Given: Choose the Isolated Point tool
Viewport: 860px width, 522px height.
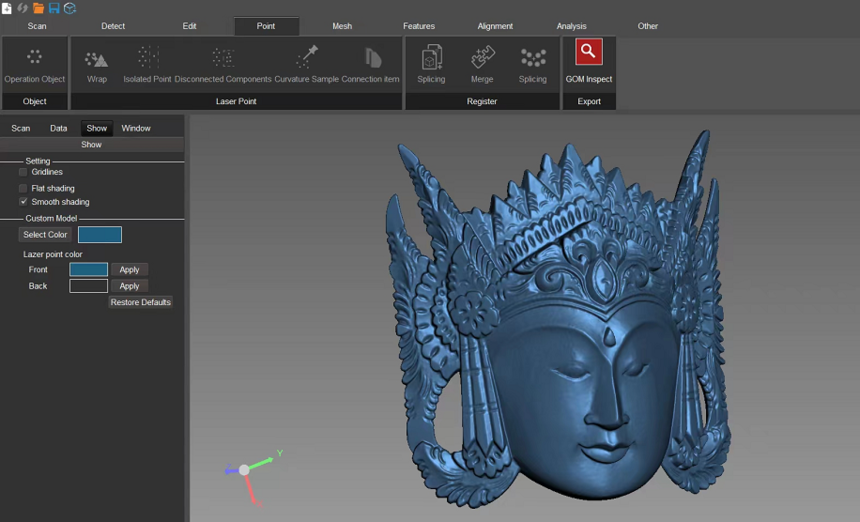Looking at the screenshot, I should click(x=147, y=65).
